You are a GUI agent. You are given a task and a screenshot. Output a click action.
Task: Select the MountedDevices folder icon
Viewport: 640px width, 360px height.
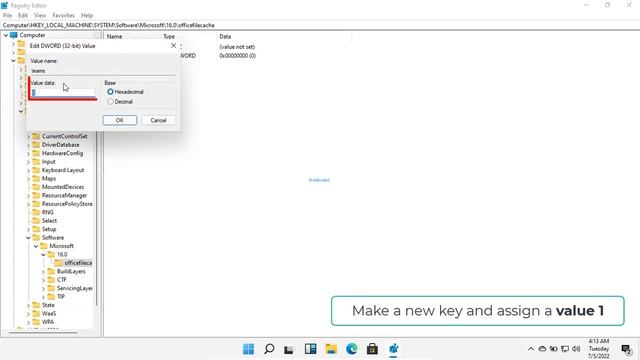36,187
